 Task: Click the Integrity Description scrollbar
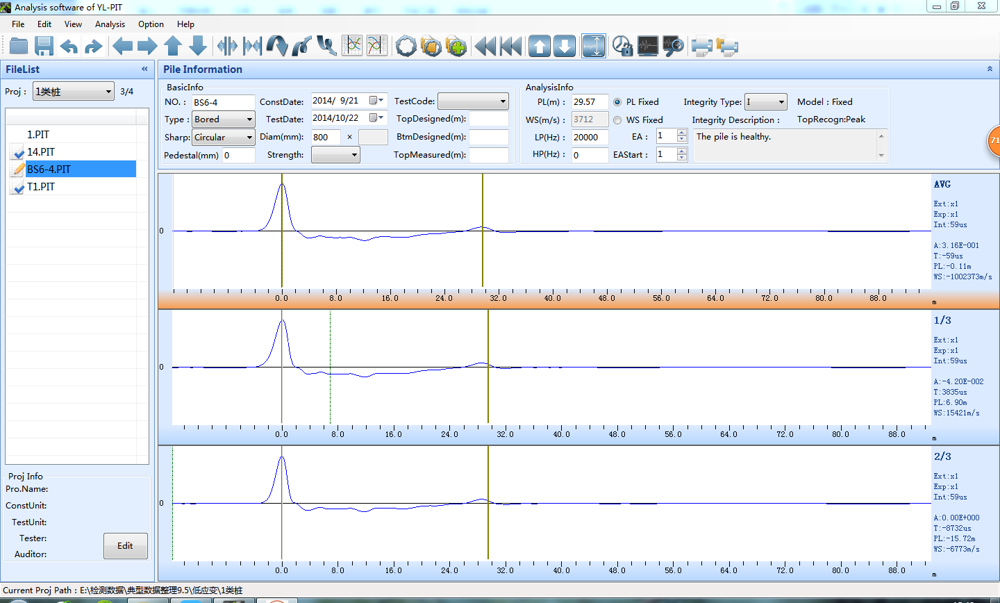click(x=881, y=145)
